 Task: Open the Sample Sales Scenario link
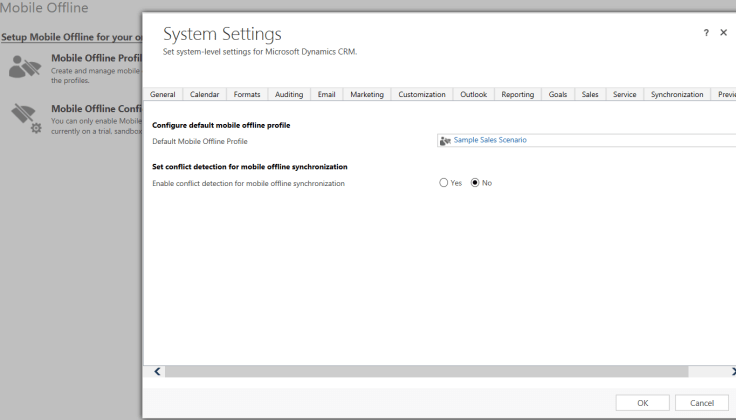click(x=490, y=141)
